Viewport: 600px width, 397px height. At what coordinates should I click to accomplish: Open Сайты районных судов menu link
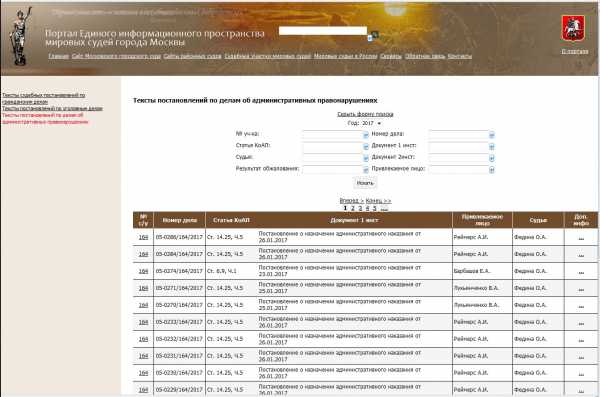(192, 56)
